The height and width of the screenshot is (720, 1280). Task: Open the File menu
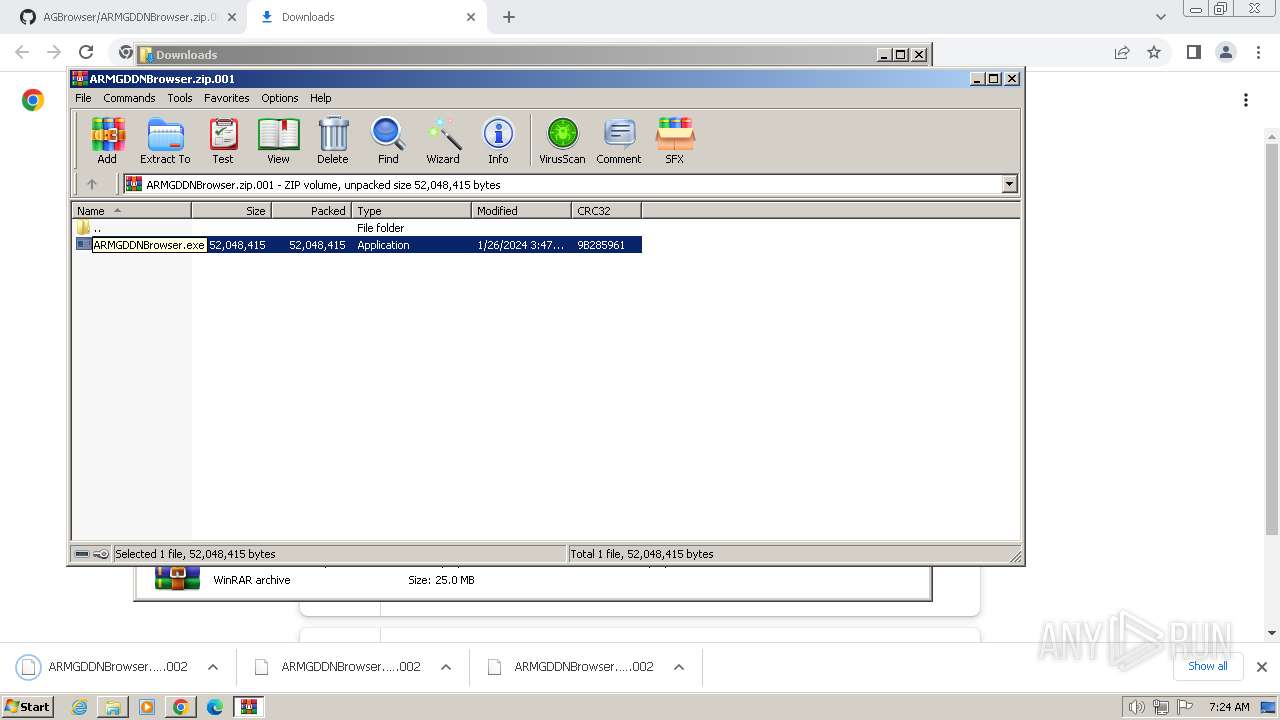(83, 98)
